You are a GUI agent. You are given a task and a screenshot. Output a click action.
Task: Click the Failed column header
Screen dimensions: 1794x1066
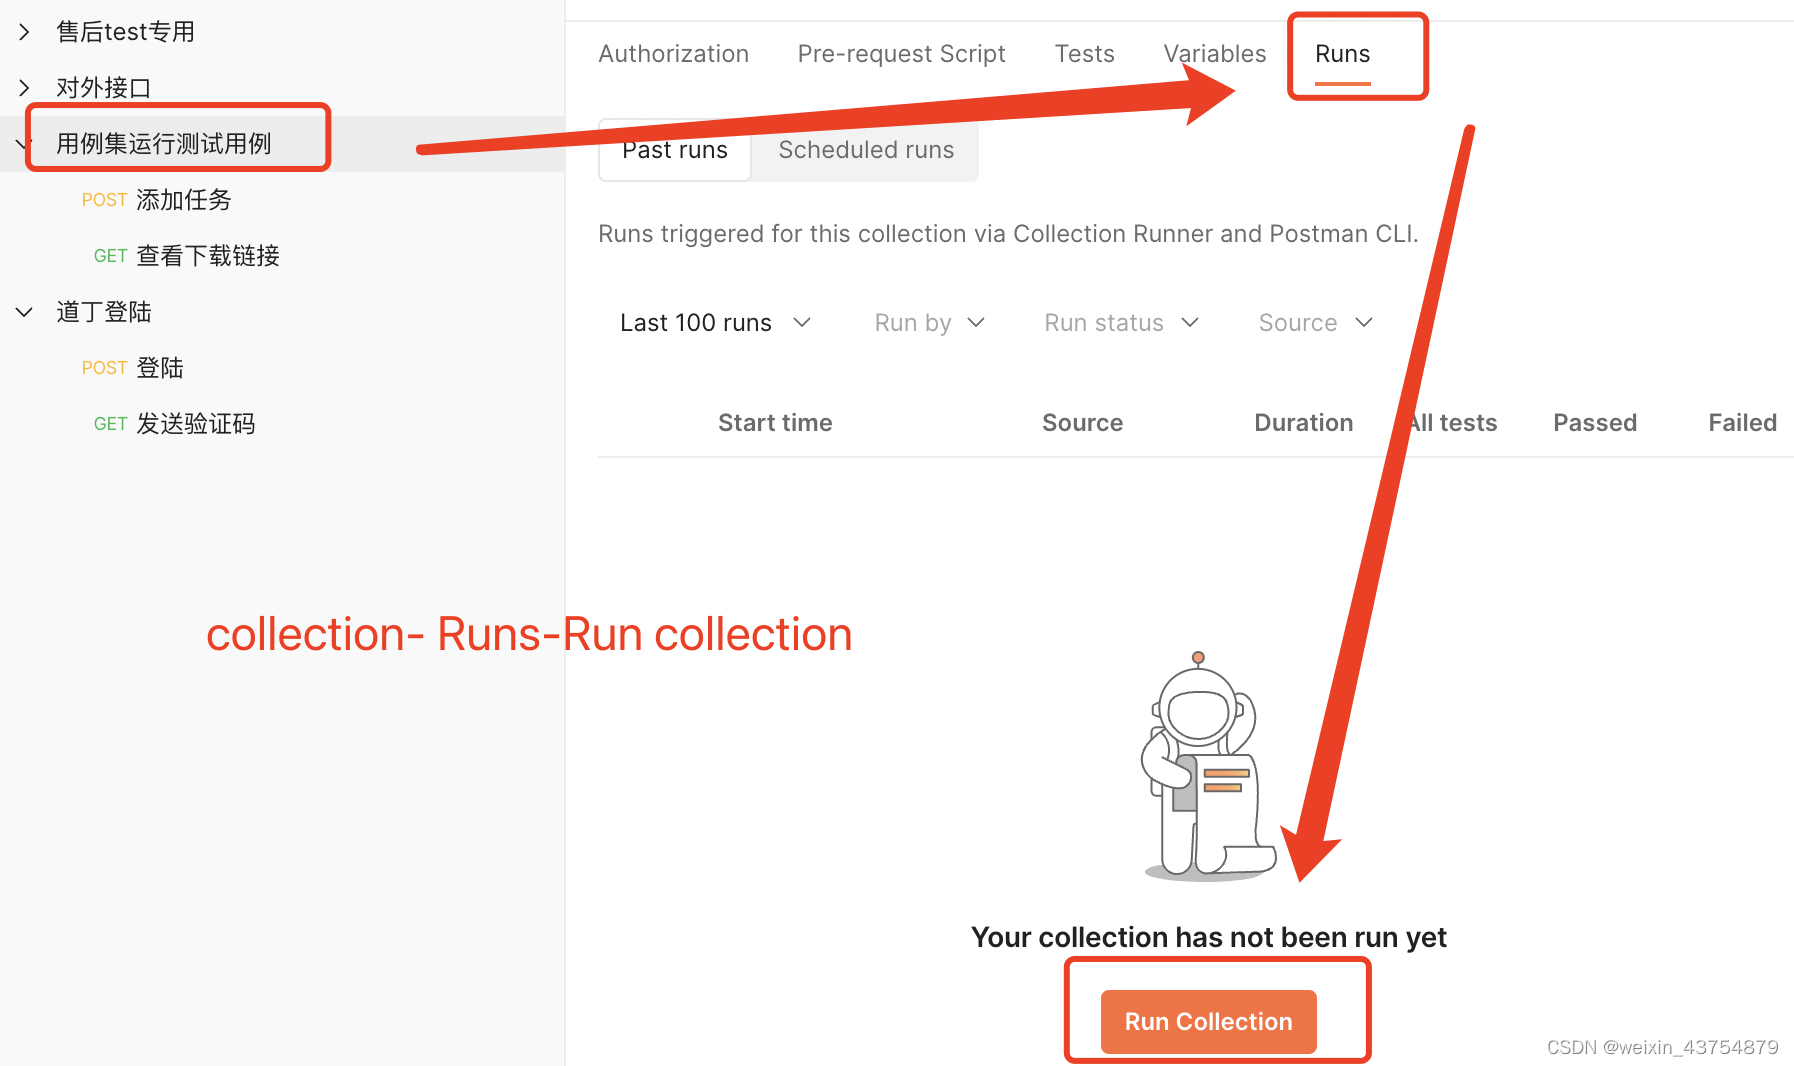1743,423
